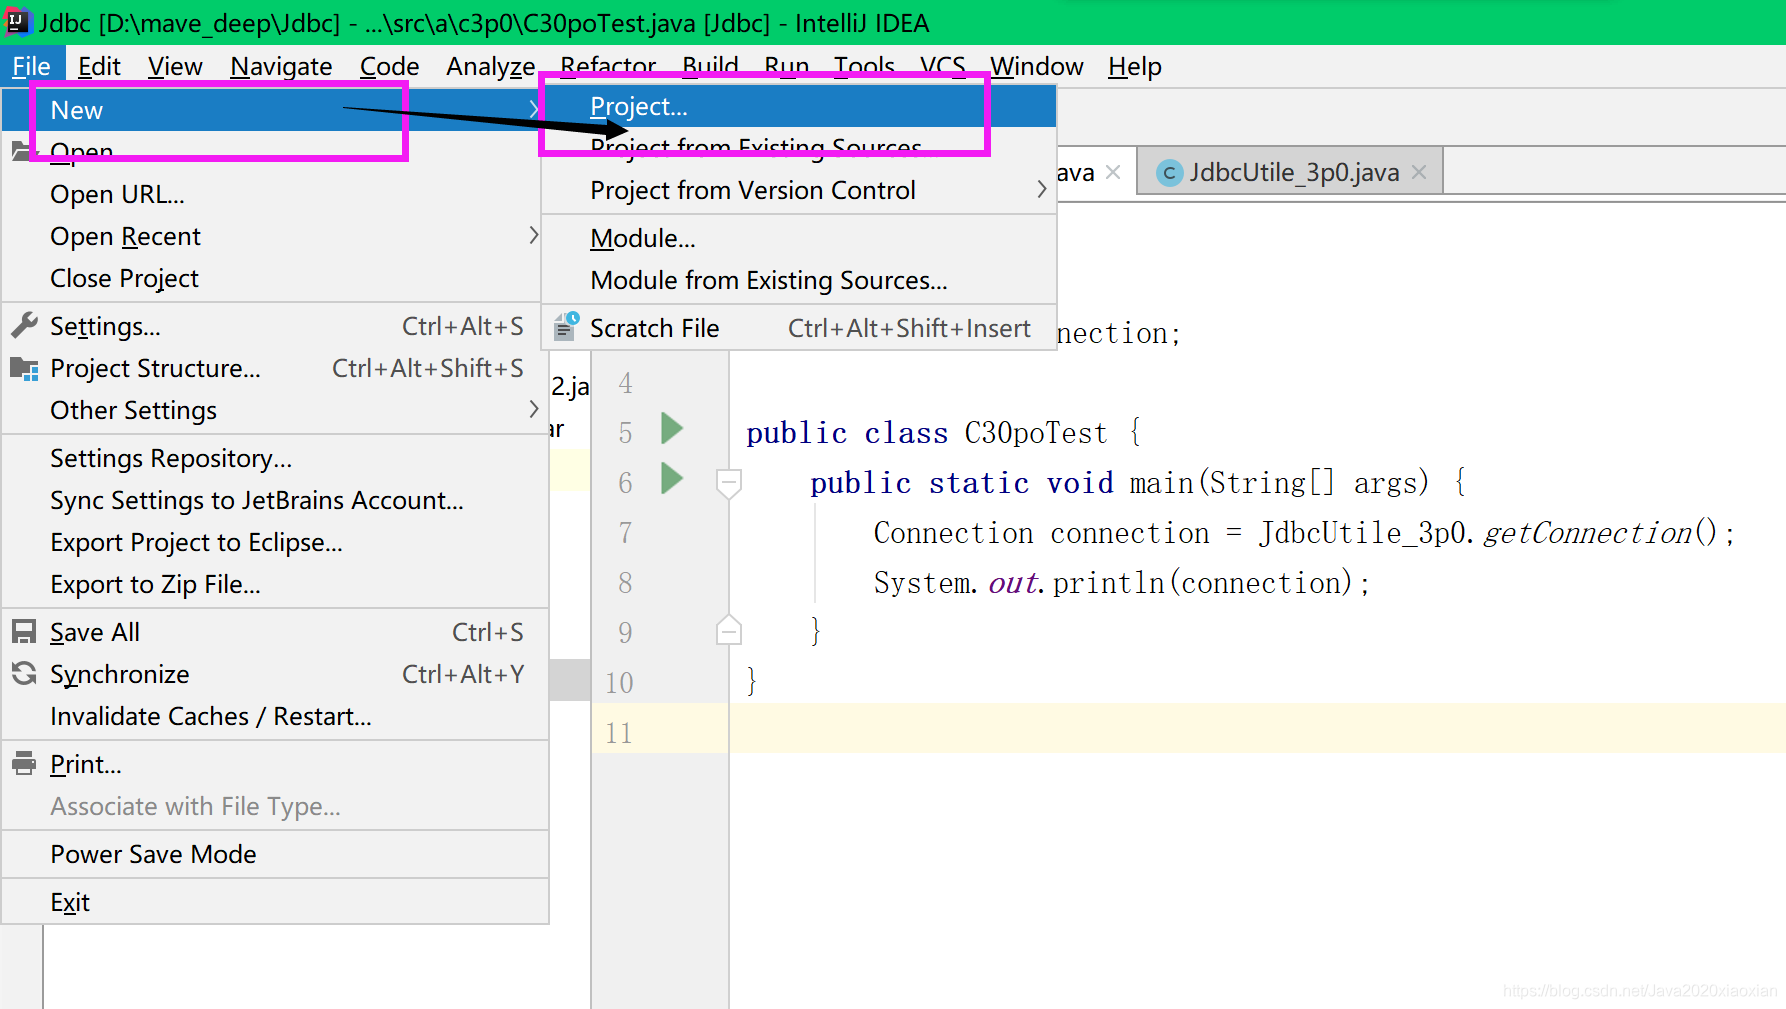Open the Help menu
The width and height of the screenshot is (1786, 1009).
tap(1134, 67)
